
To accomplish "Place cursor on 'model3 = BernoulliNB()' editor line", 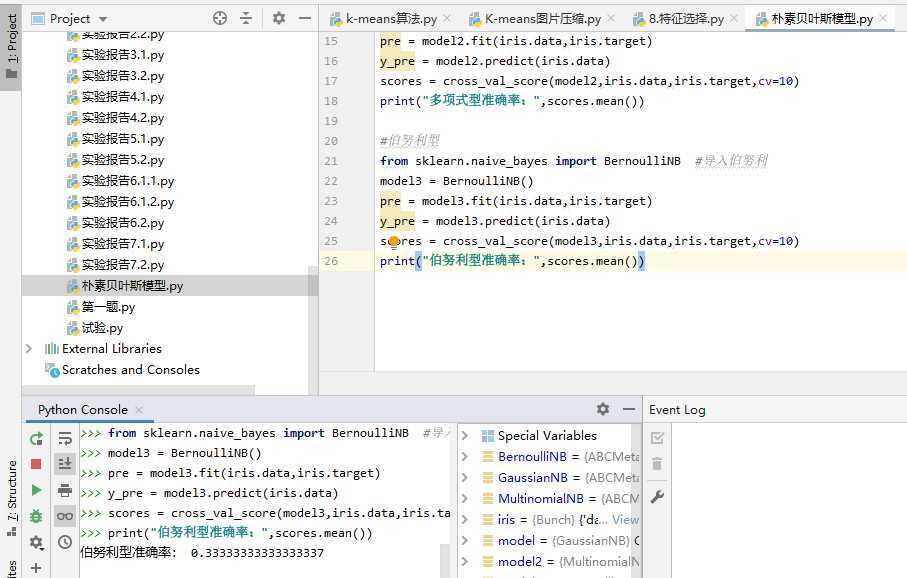I will pos(456,181).
